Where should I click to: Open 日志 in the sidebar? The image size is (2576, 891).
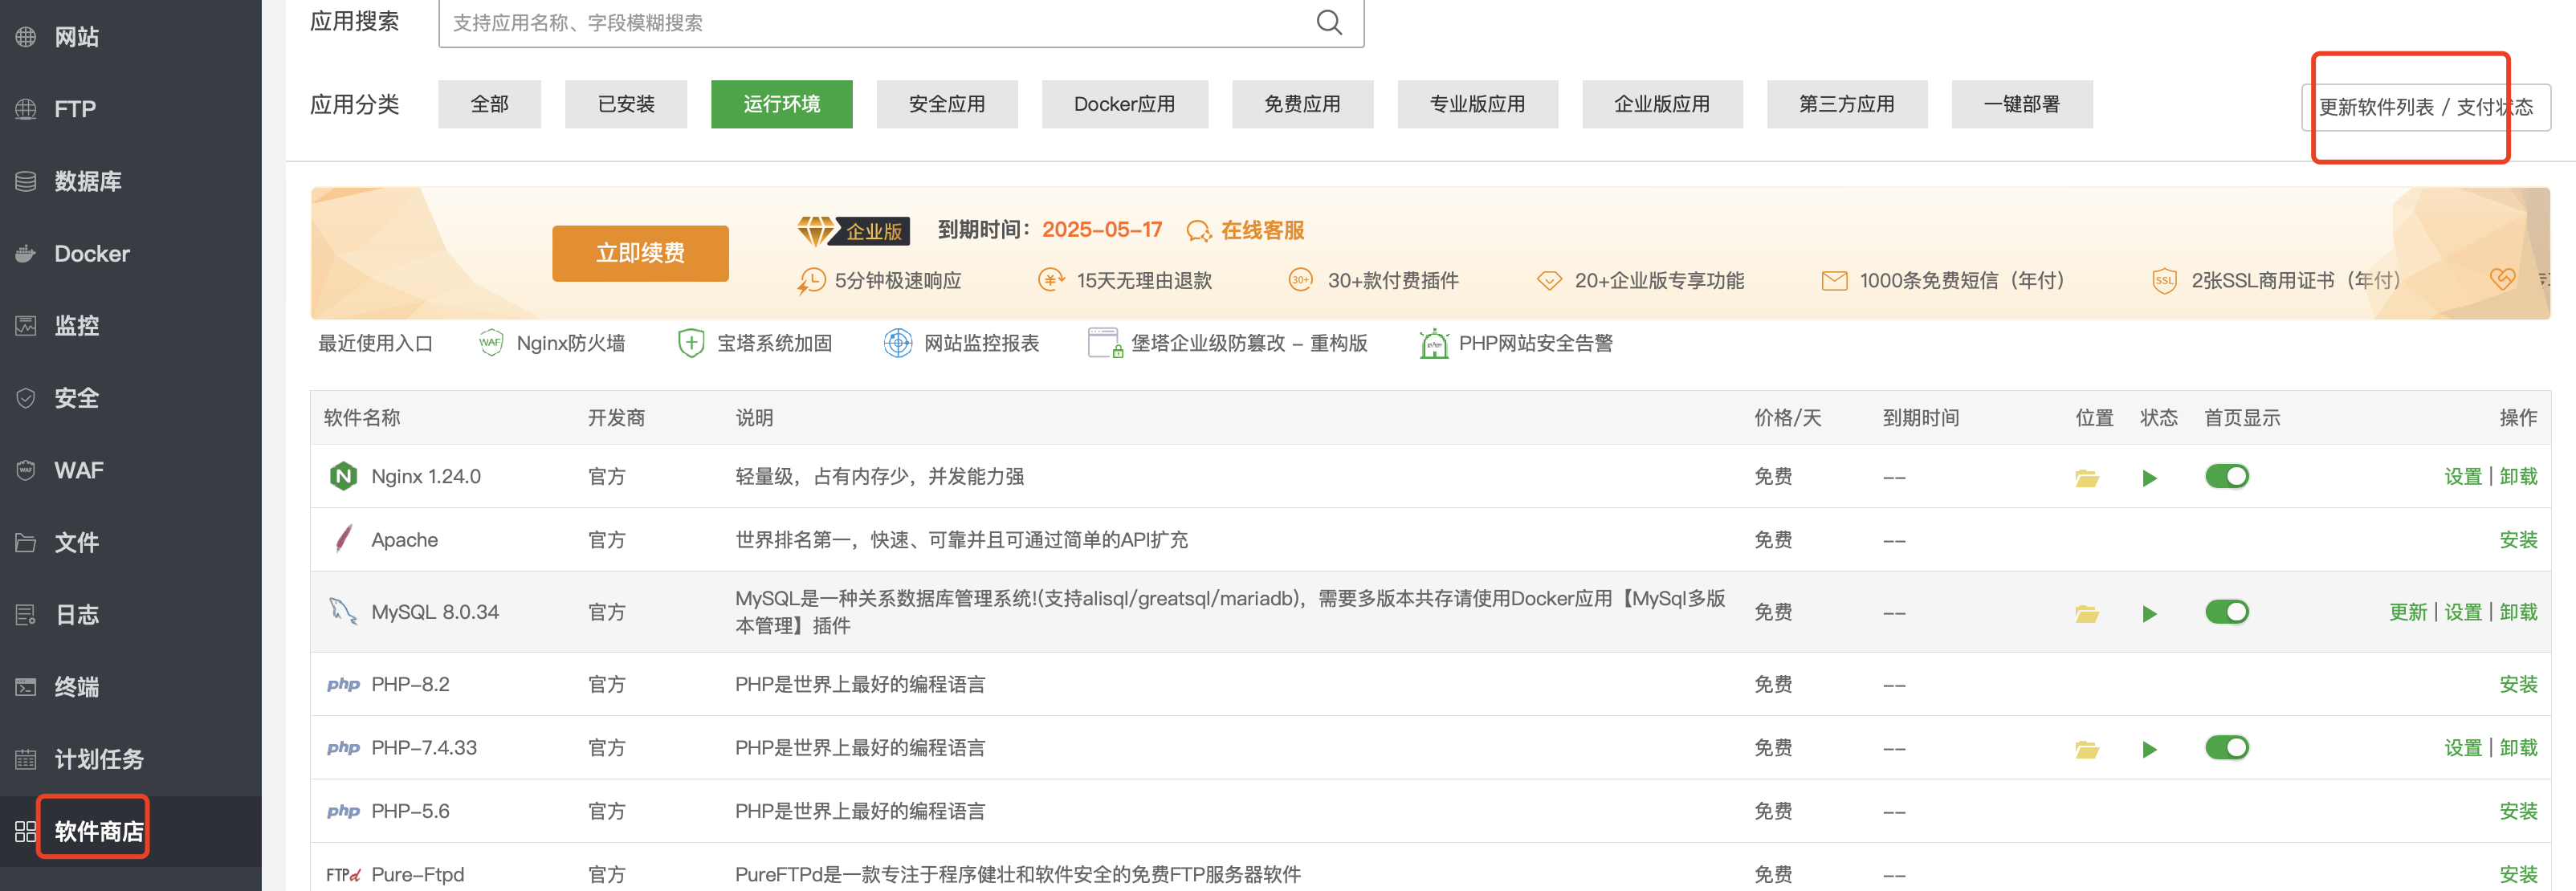click(x=76, y=615)
